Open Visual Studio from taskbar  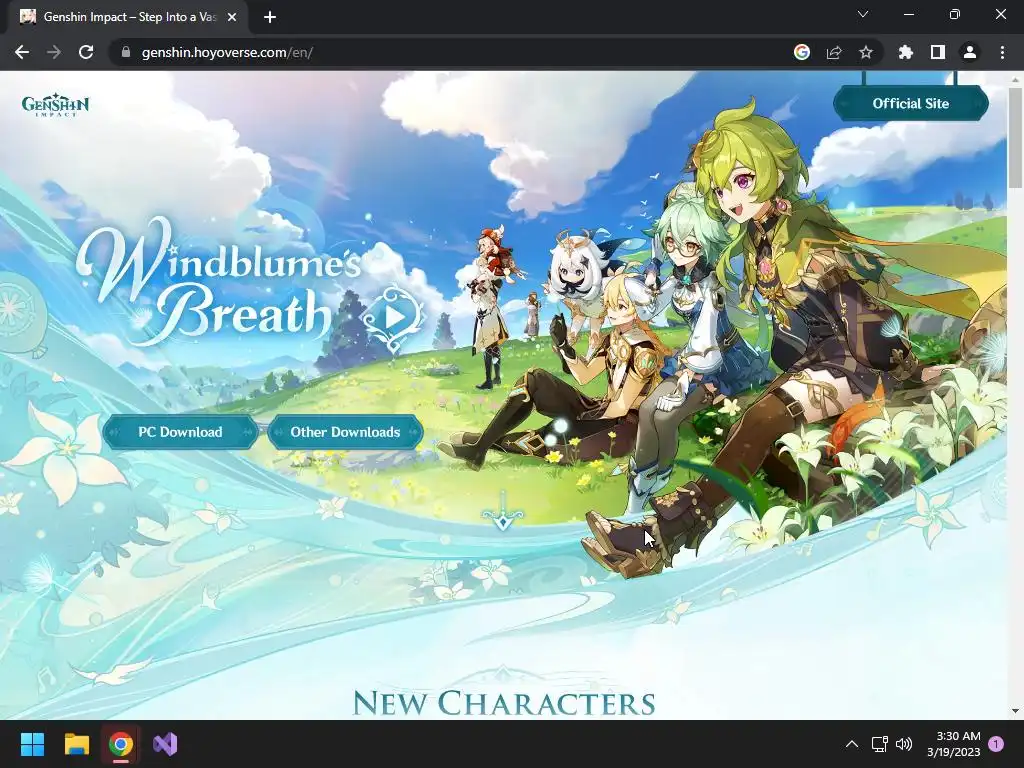165,744
